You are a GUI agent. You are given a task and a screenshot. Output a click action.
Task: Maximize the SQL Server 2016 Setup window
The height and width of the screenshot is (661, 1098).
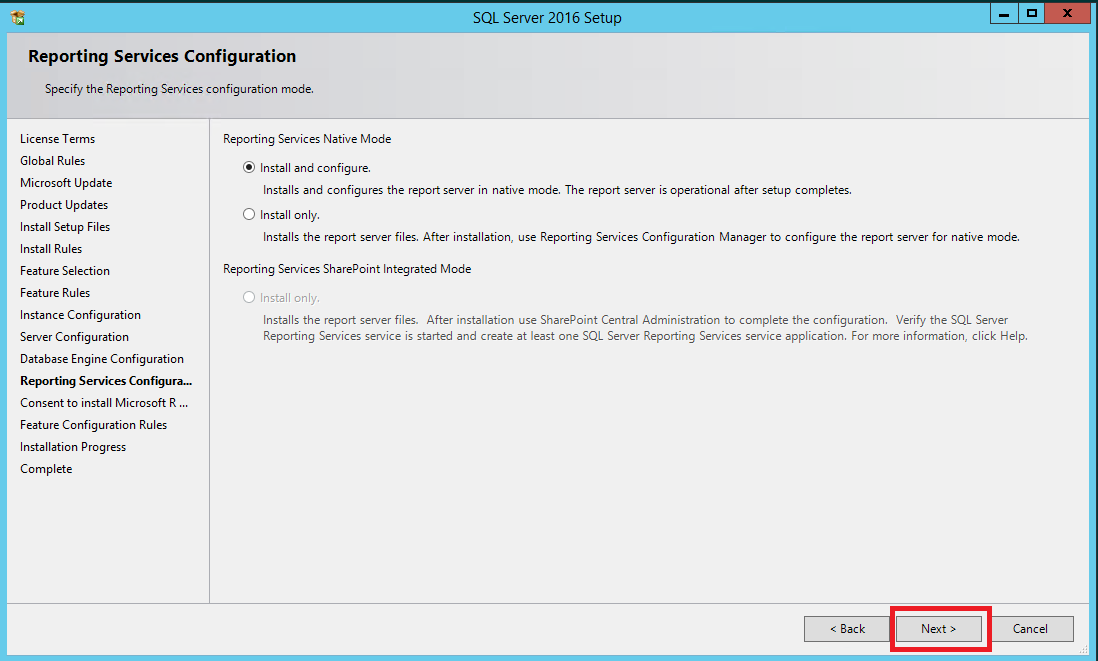coord(1031,13)
